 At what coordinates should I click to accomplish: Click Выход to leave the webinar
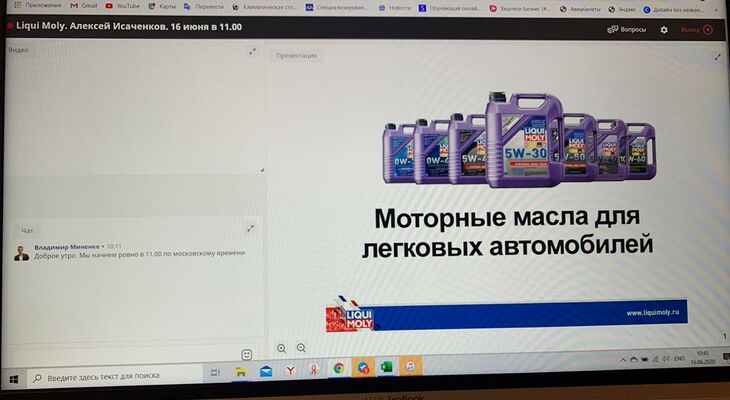point(696,29)
